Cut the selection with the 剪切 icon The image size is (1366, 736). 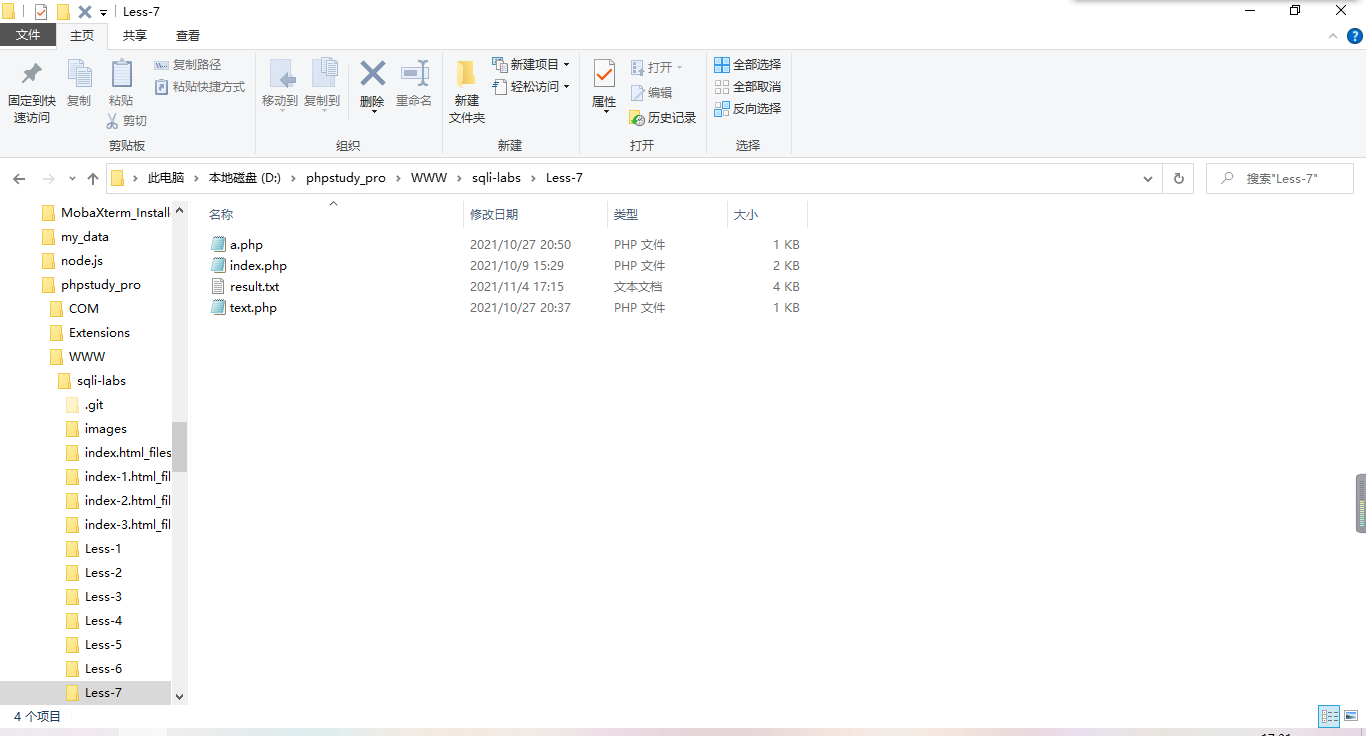point(127,120)
